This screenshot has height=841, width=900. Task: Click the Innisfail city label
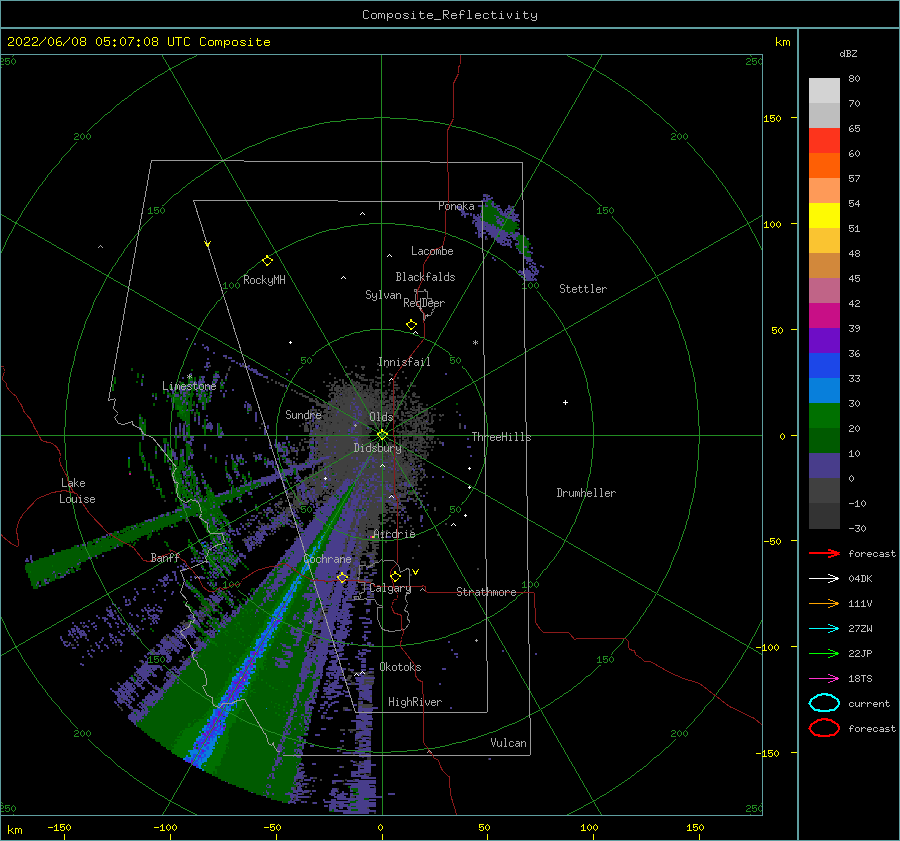(404, 362)
